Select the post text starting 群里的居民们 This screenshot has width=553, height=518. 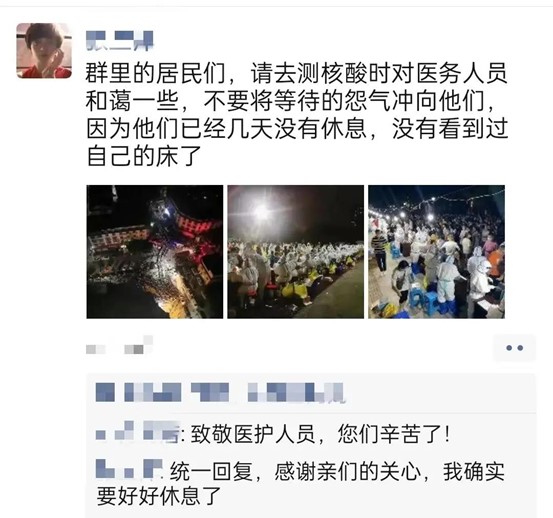pos(297,114)
